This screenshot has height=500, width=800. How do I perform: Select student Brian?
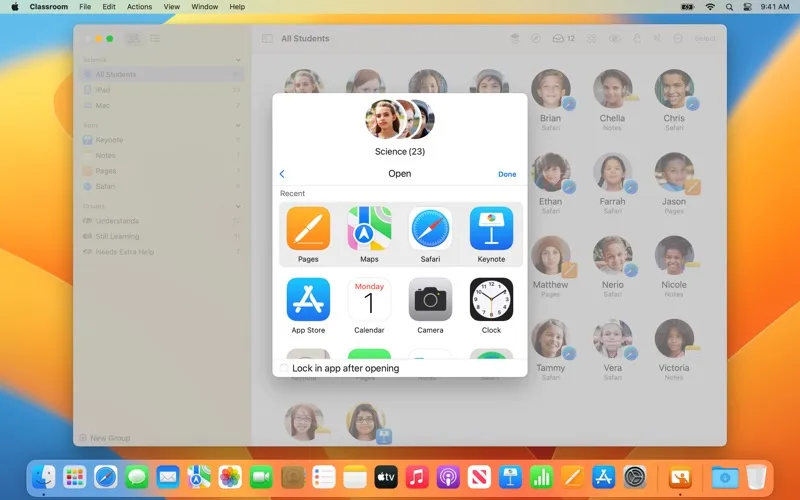551,89
